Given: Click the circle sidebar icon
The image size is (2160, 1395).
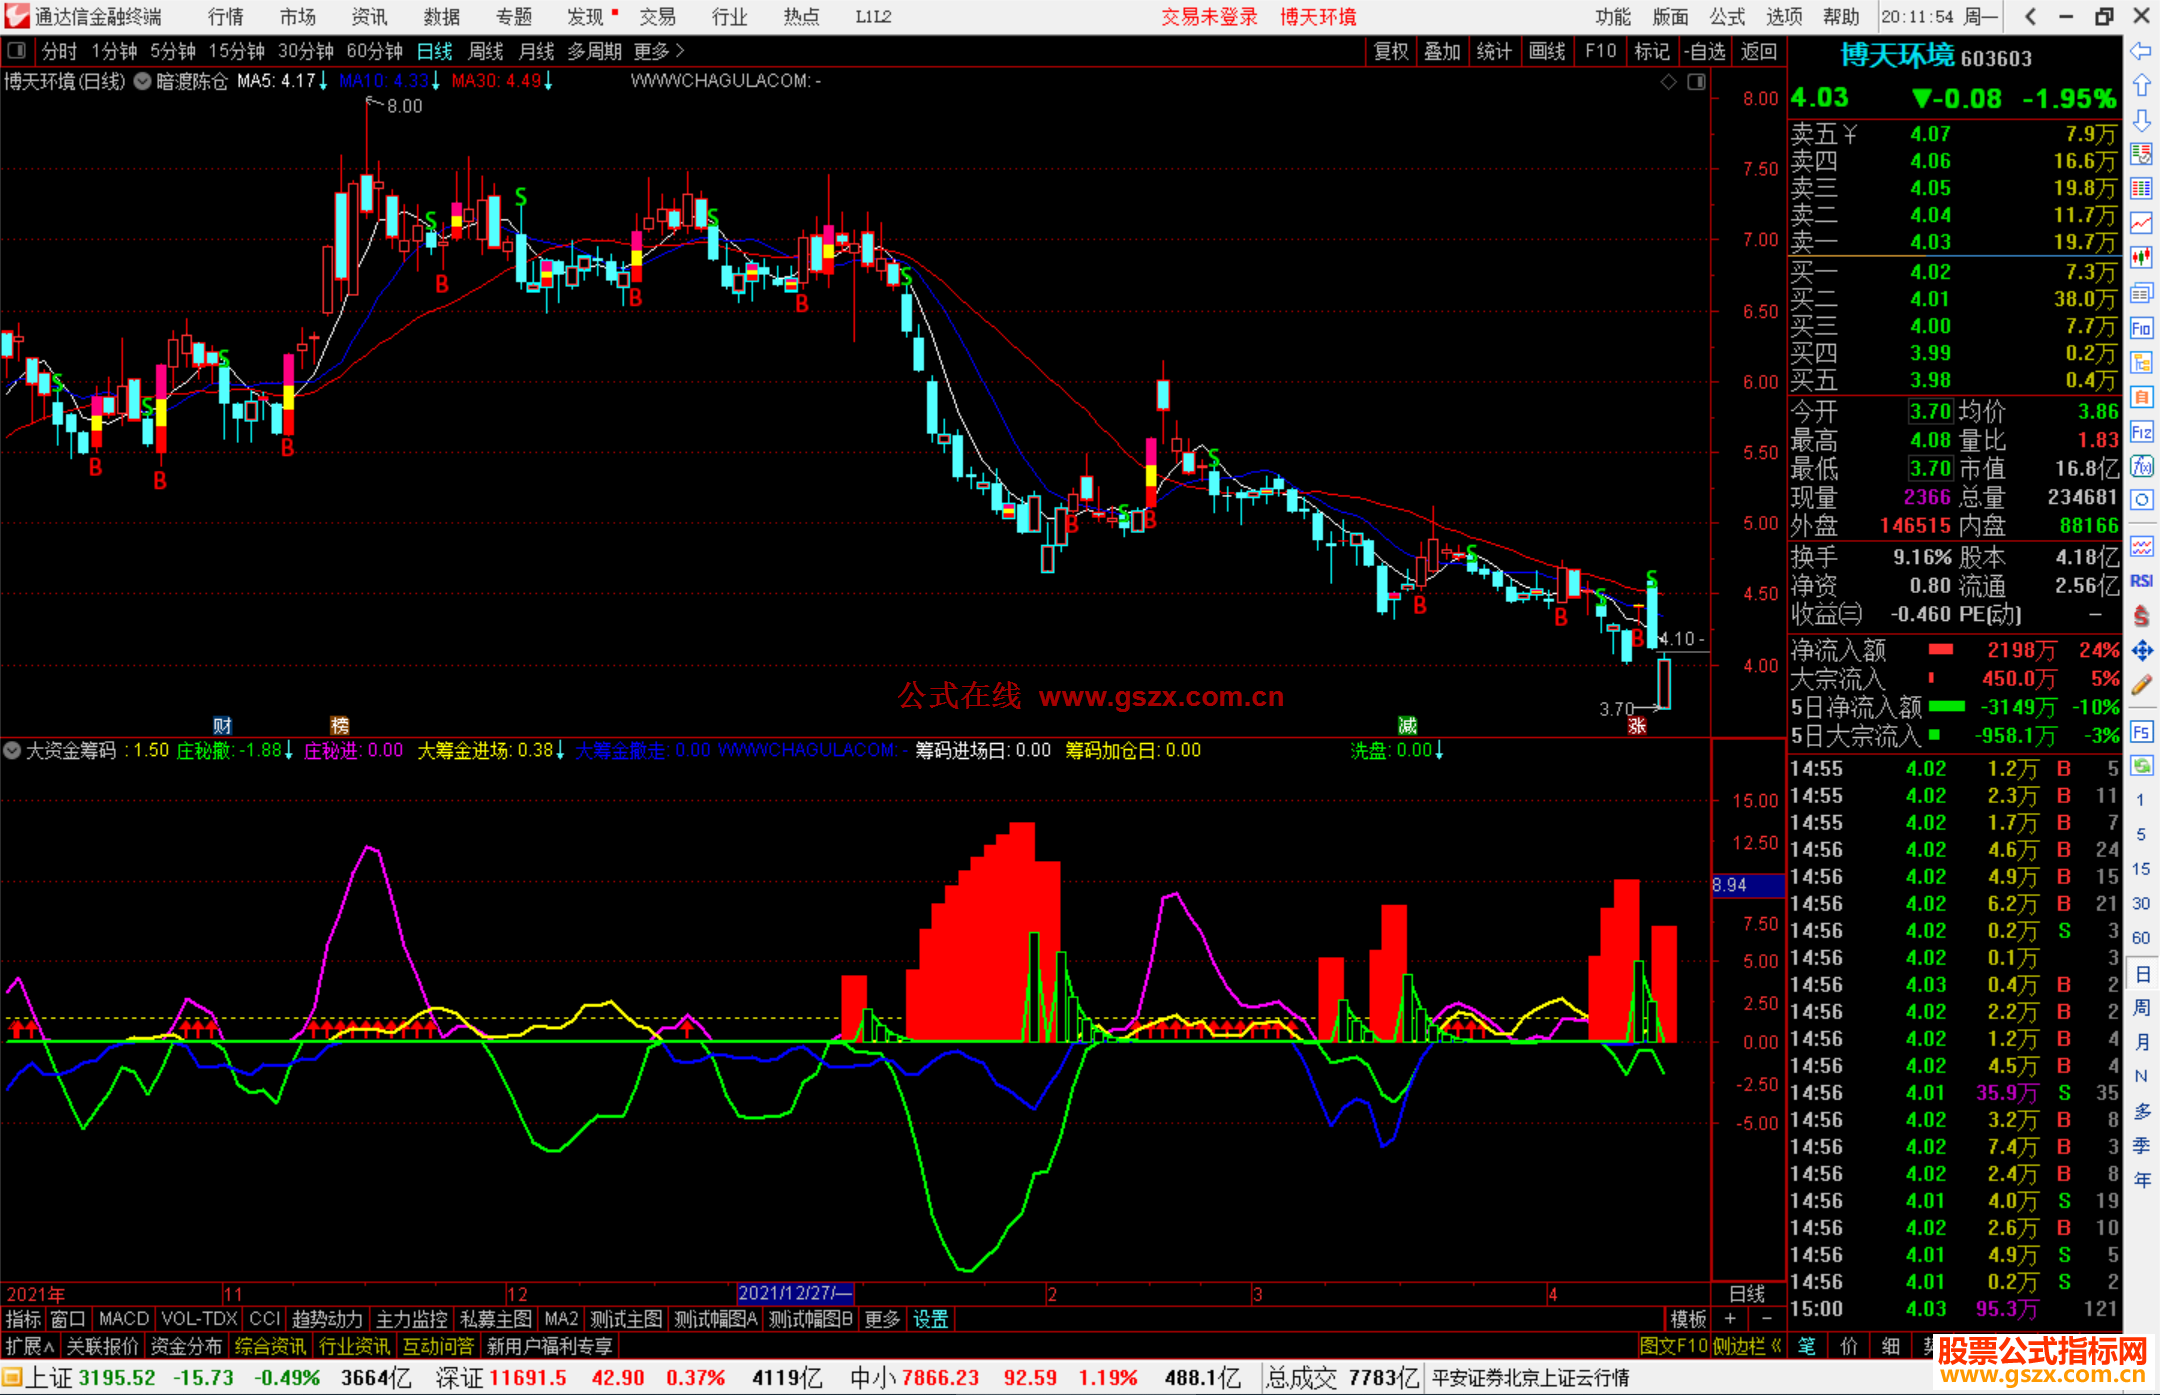Looking at the screenshot, I should [x=2141, y=500].
